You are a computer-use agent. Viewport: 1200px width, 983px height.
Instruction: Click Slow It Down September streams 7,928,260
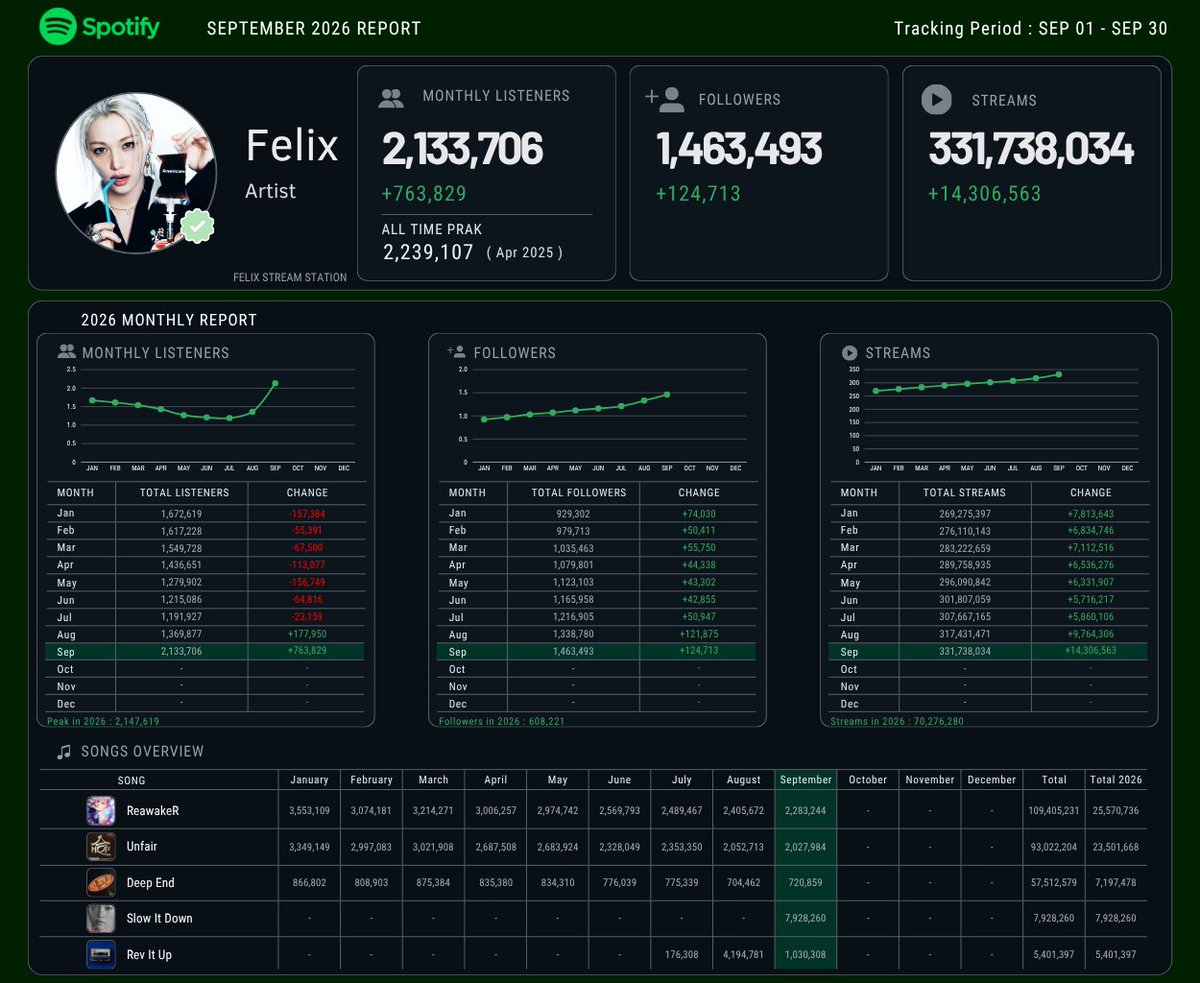pos(806,918)
